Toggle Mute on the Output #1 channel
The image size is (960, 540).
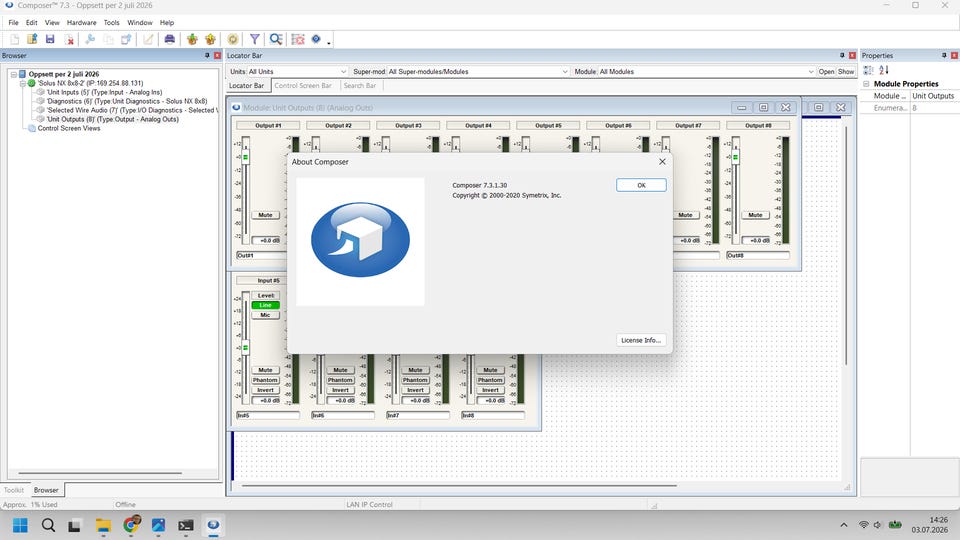[x=265, y=215]
